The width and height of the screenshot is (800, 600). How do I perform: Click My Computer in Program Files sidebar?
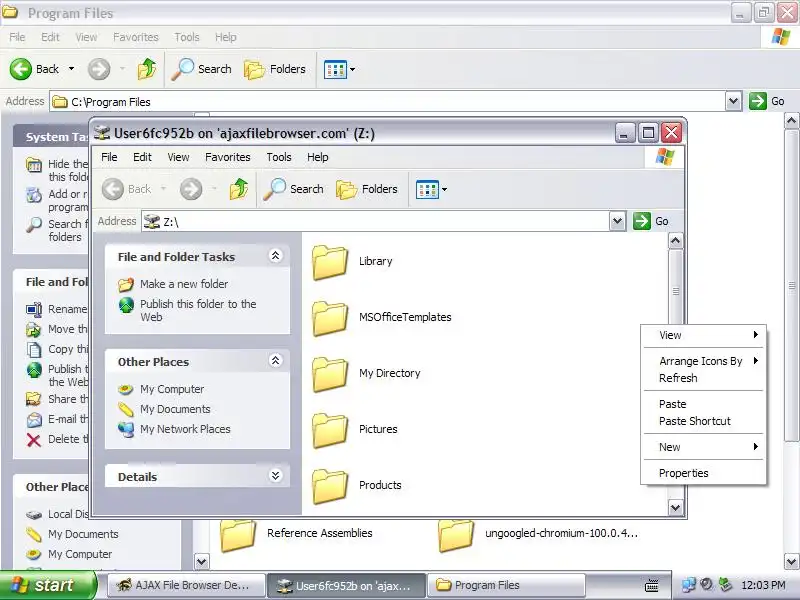click(x=80, y=554)
